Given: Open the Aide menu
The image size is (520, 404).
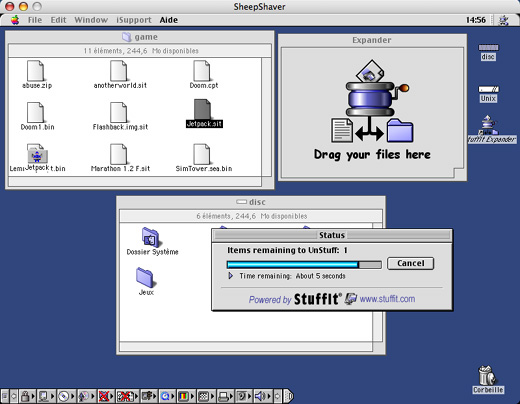Looking at the screenshot, I should pyautogui.click(x=169, y=20).
